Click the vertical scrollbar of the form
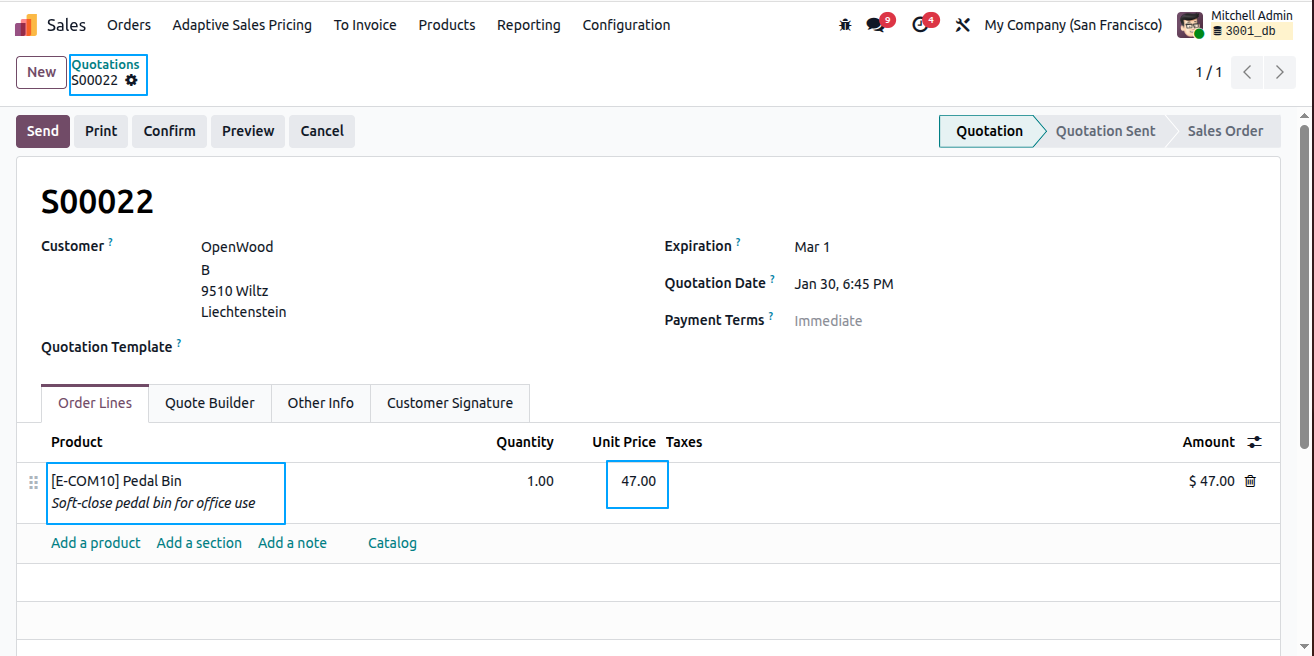Viewport: 1314px width, 656px height. (1304, 287)
